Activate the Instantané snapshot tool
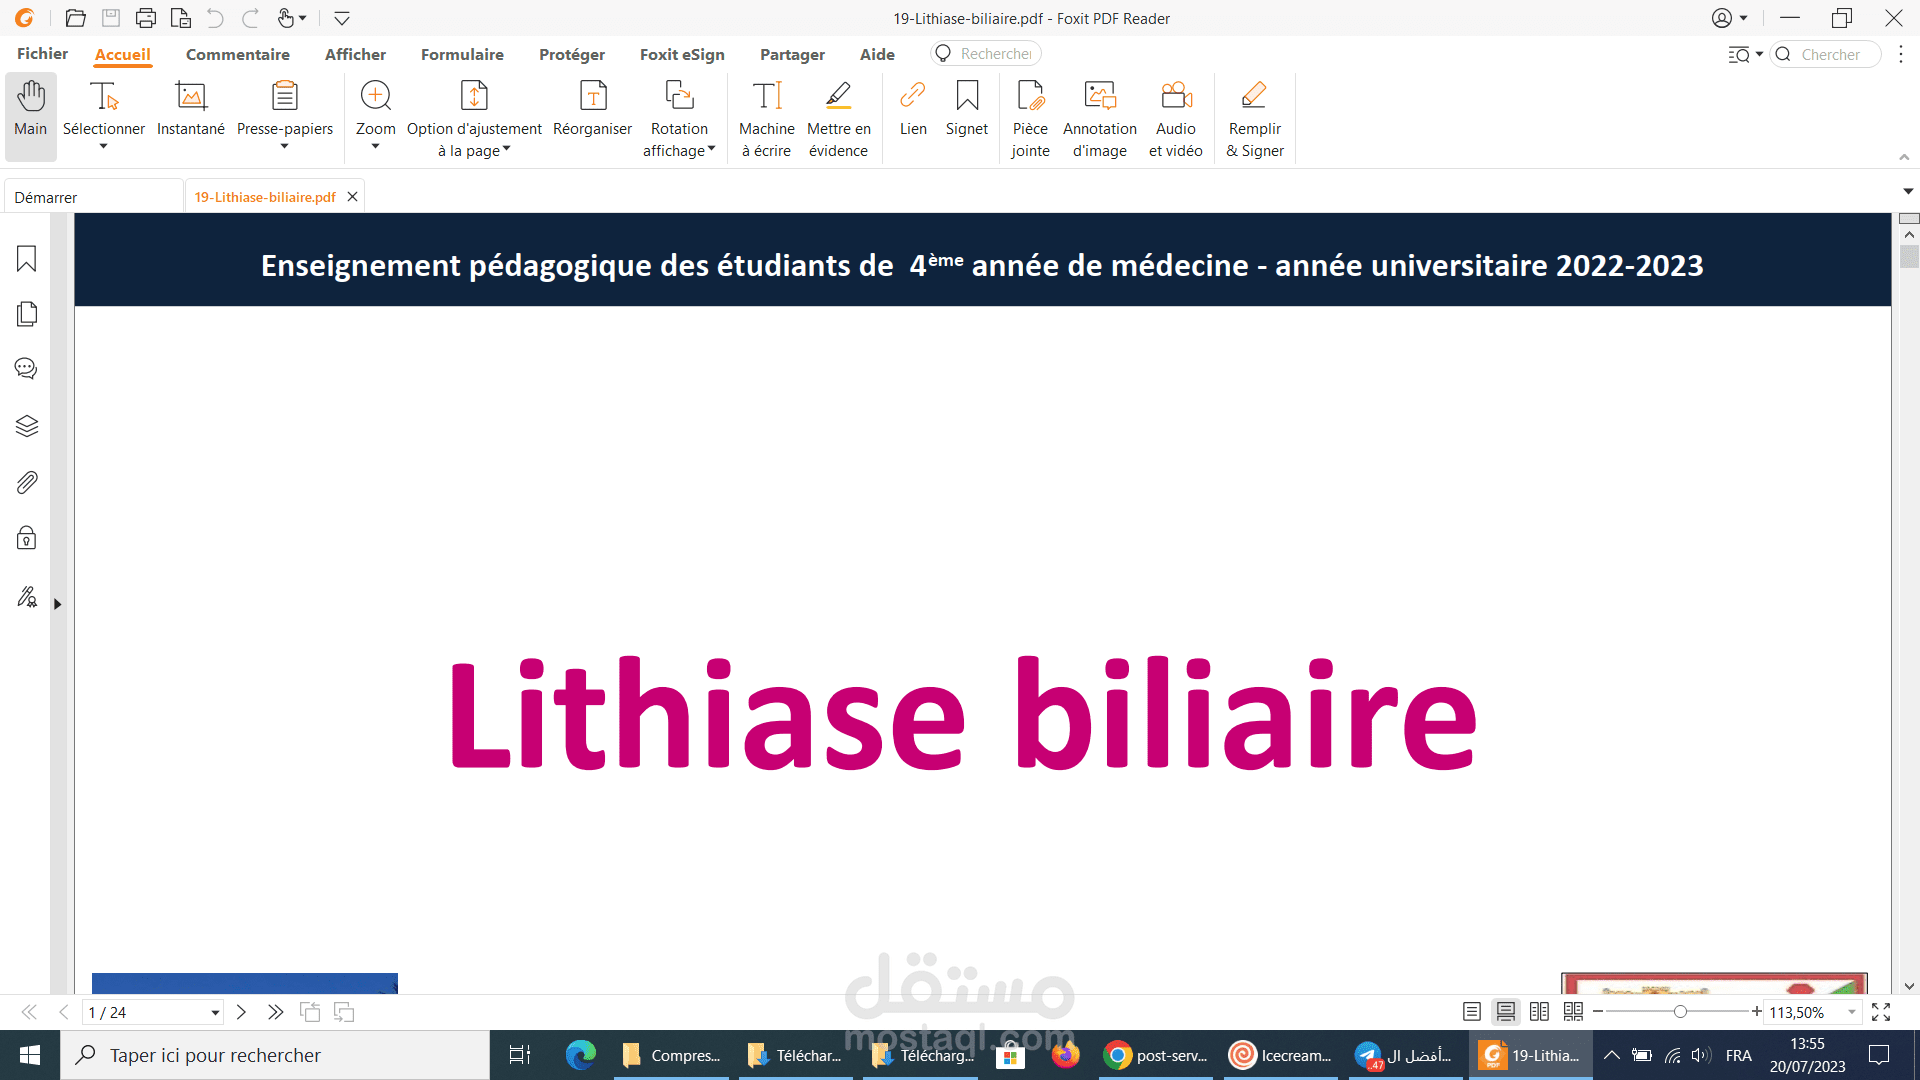 click(x=190, y=110)
